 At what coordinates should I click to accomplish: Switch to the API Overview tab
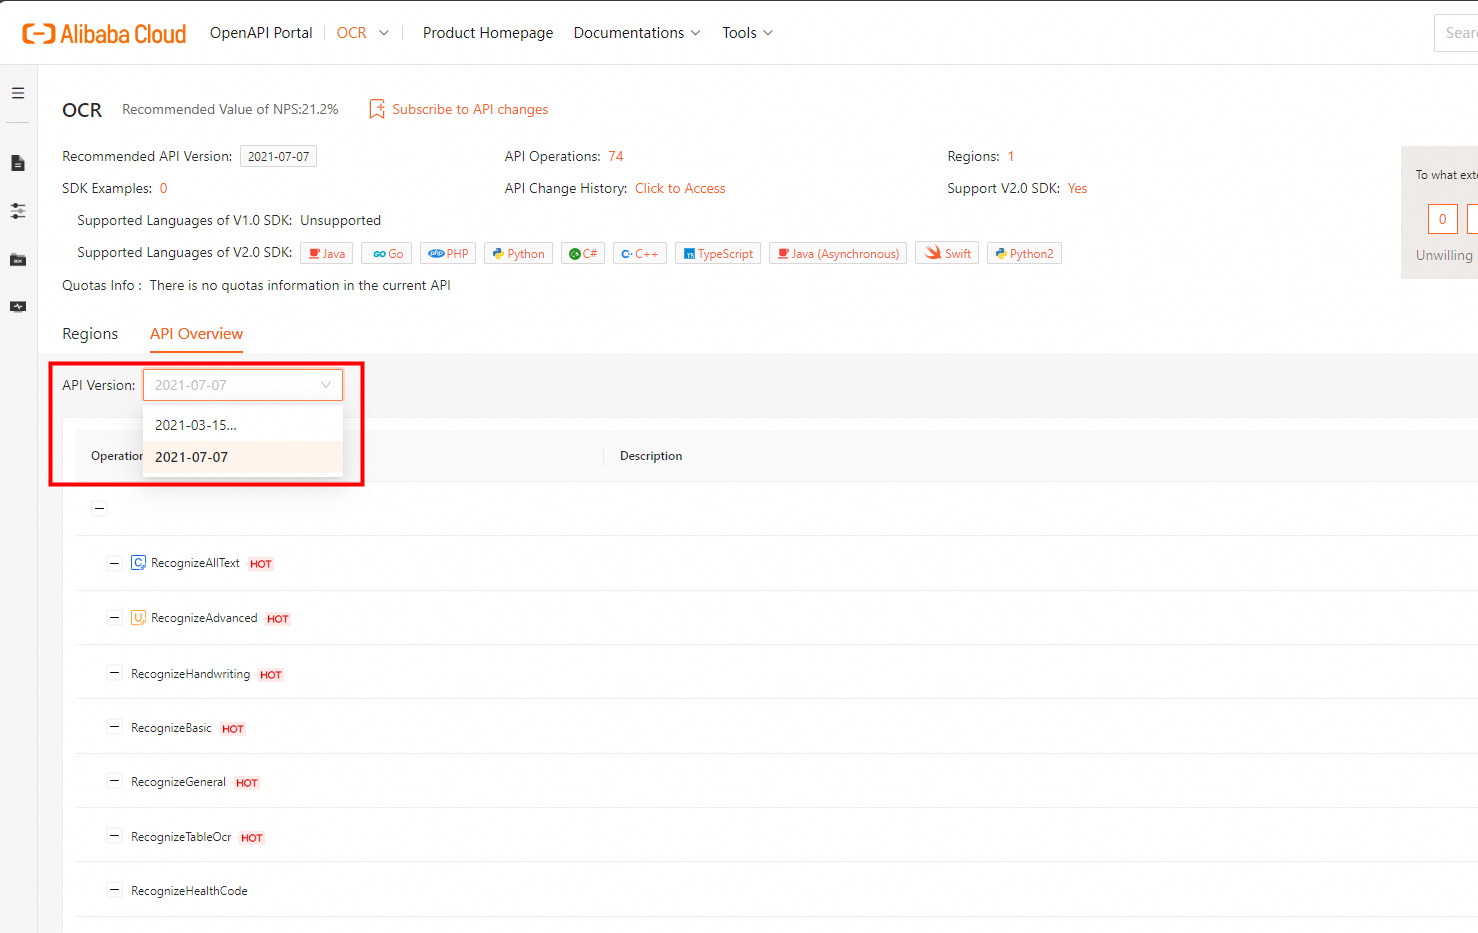click(196, 334)
